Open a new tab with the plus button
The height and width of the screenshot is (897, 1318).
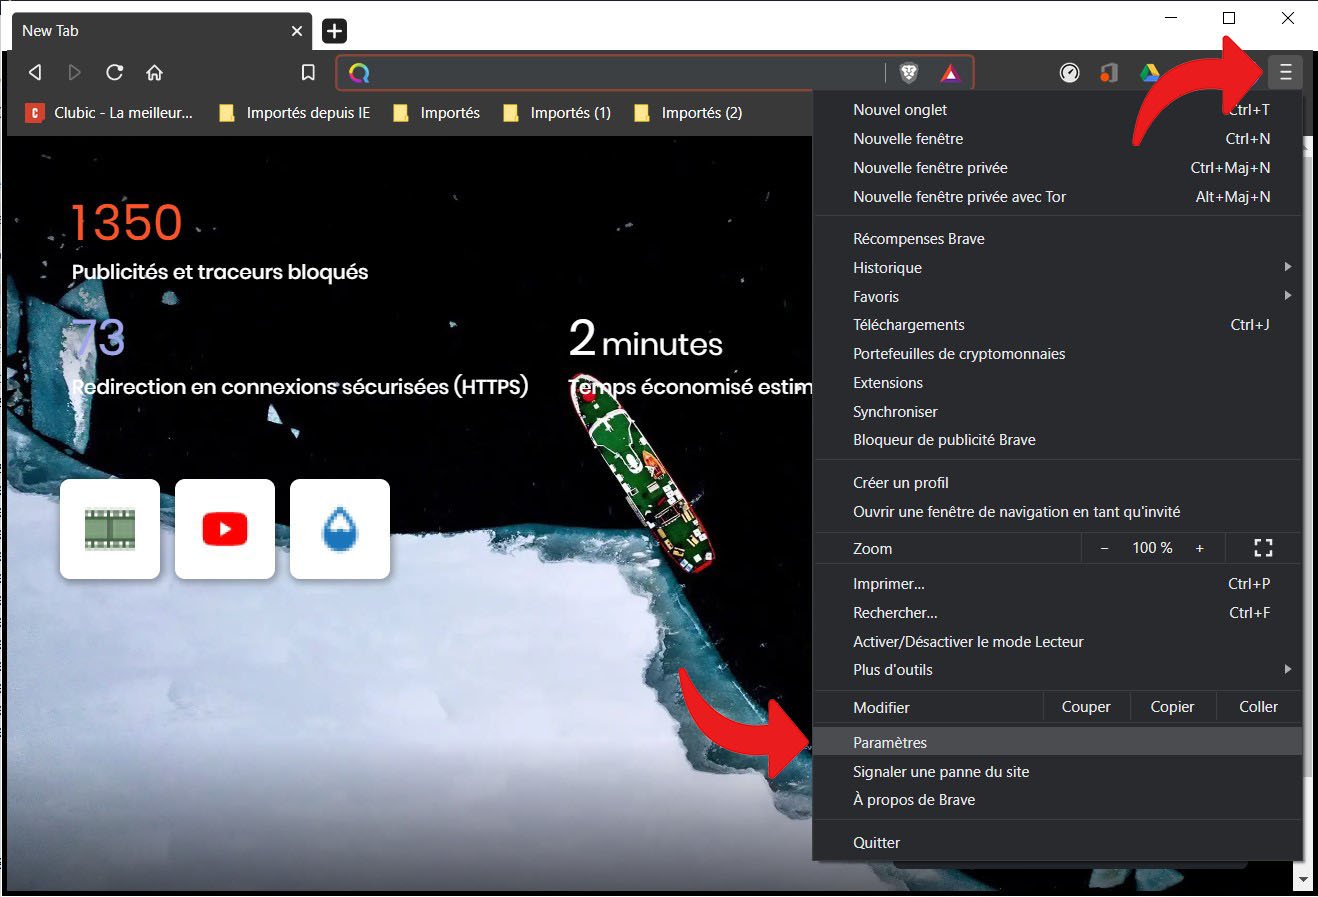[x=334, y=31]
